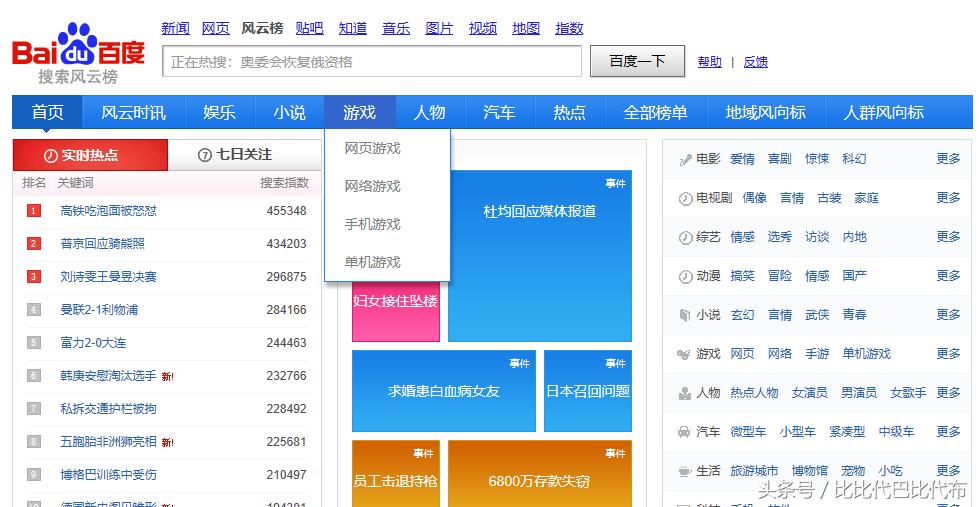
Task: Open keyword 私拆交通护栏被拘
Action: point(109,409)
